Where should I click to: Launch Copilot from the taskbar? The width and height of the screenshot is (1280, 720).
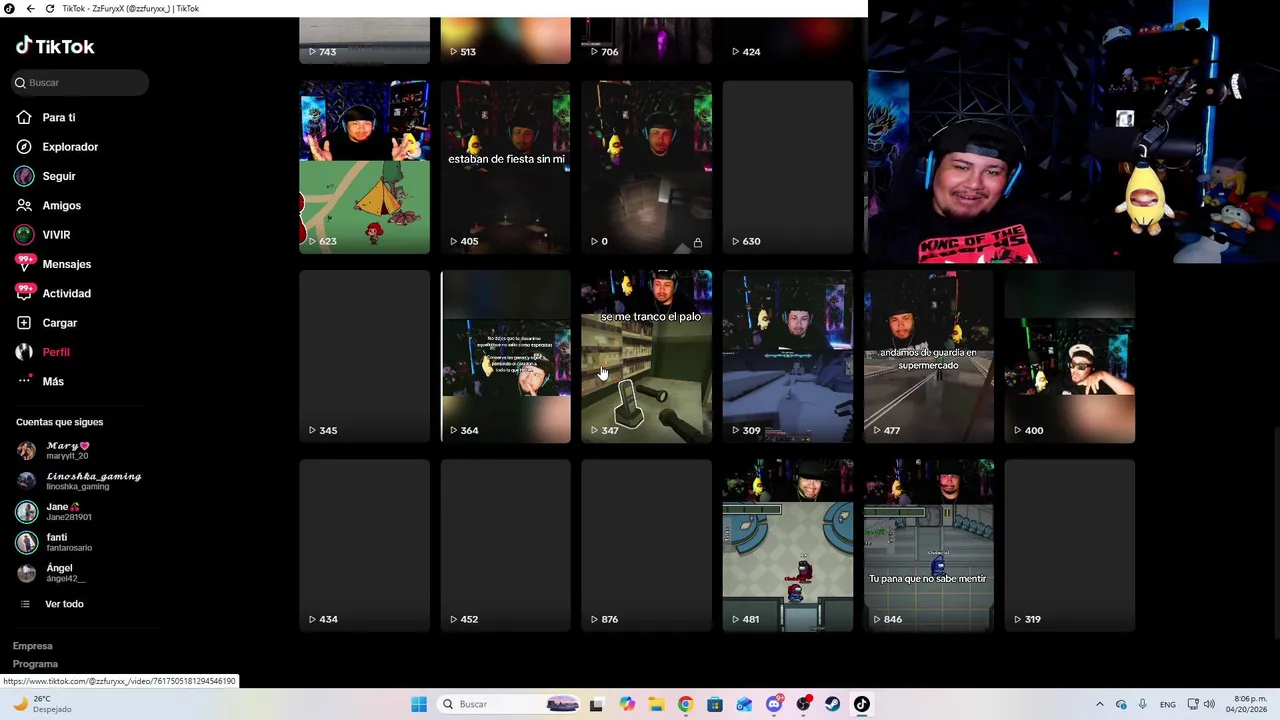[627, 704]
